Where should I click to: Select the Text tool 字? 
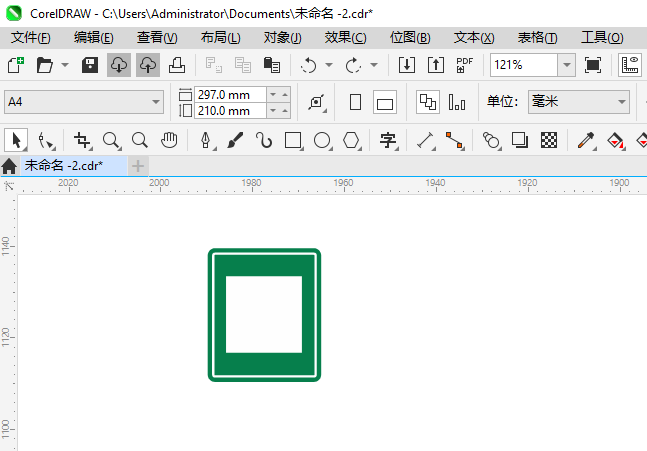pos(389,140)
